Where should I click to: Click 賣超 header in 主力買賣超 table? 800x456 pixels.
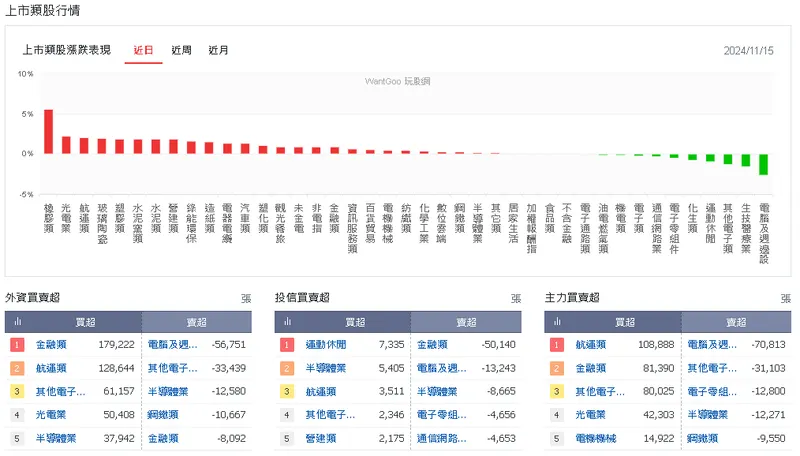point(736,322)
